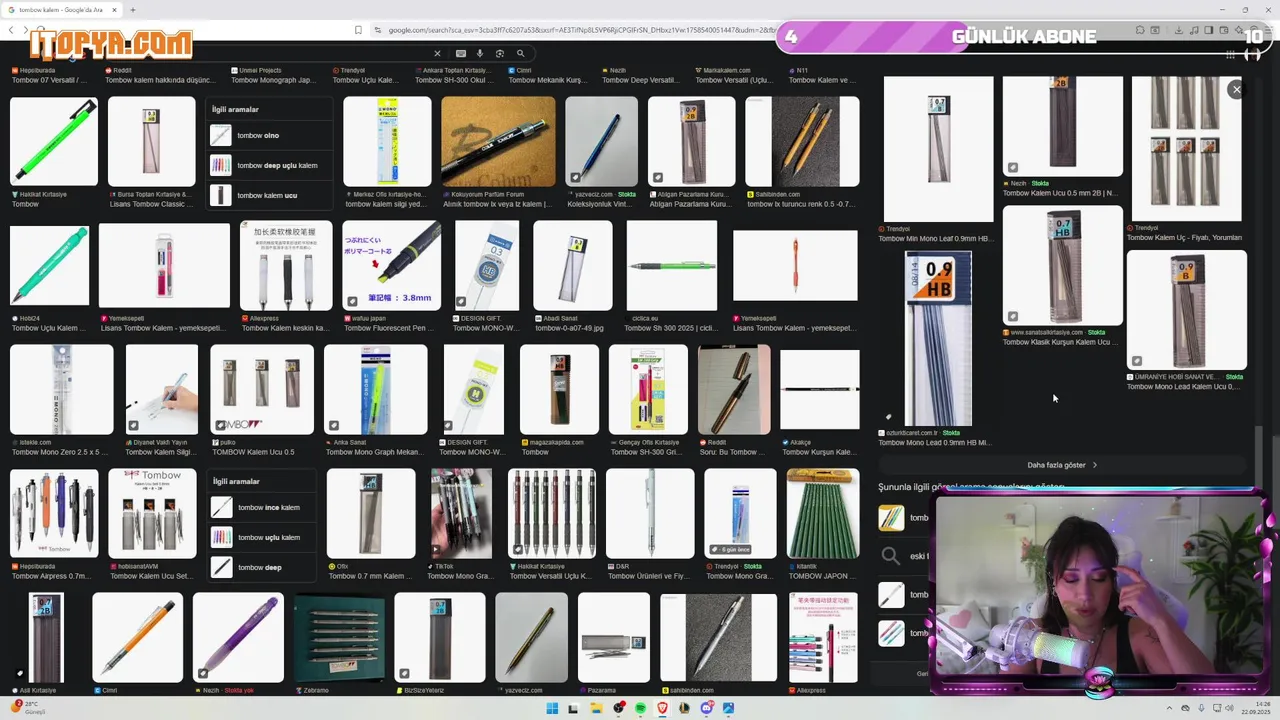The width and height of the screenshot is (1280, 720).
Task: Show hidden system tray icons chevron
Action: pyautogui.click(x=1171, y=708)
